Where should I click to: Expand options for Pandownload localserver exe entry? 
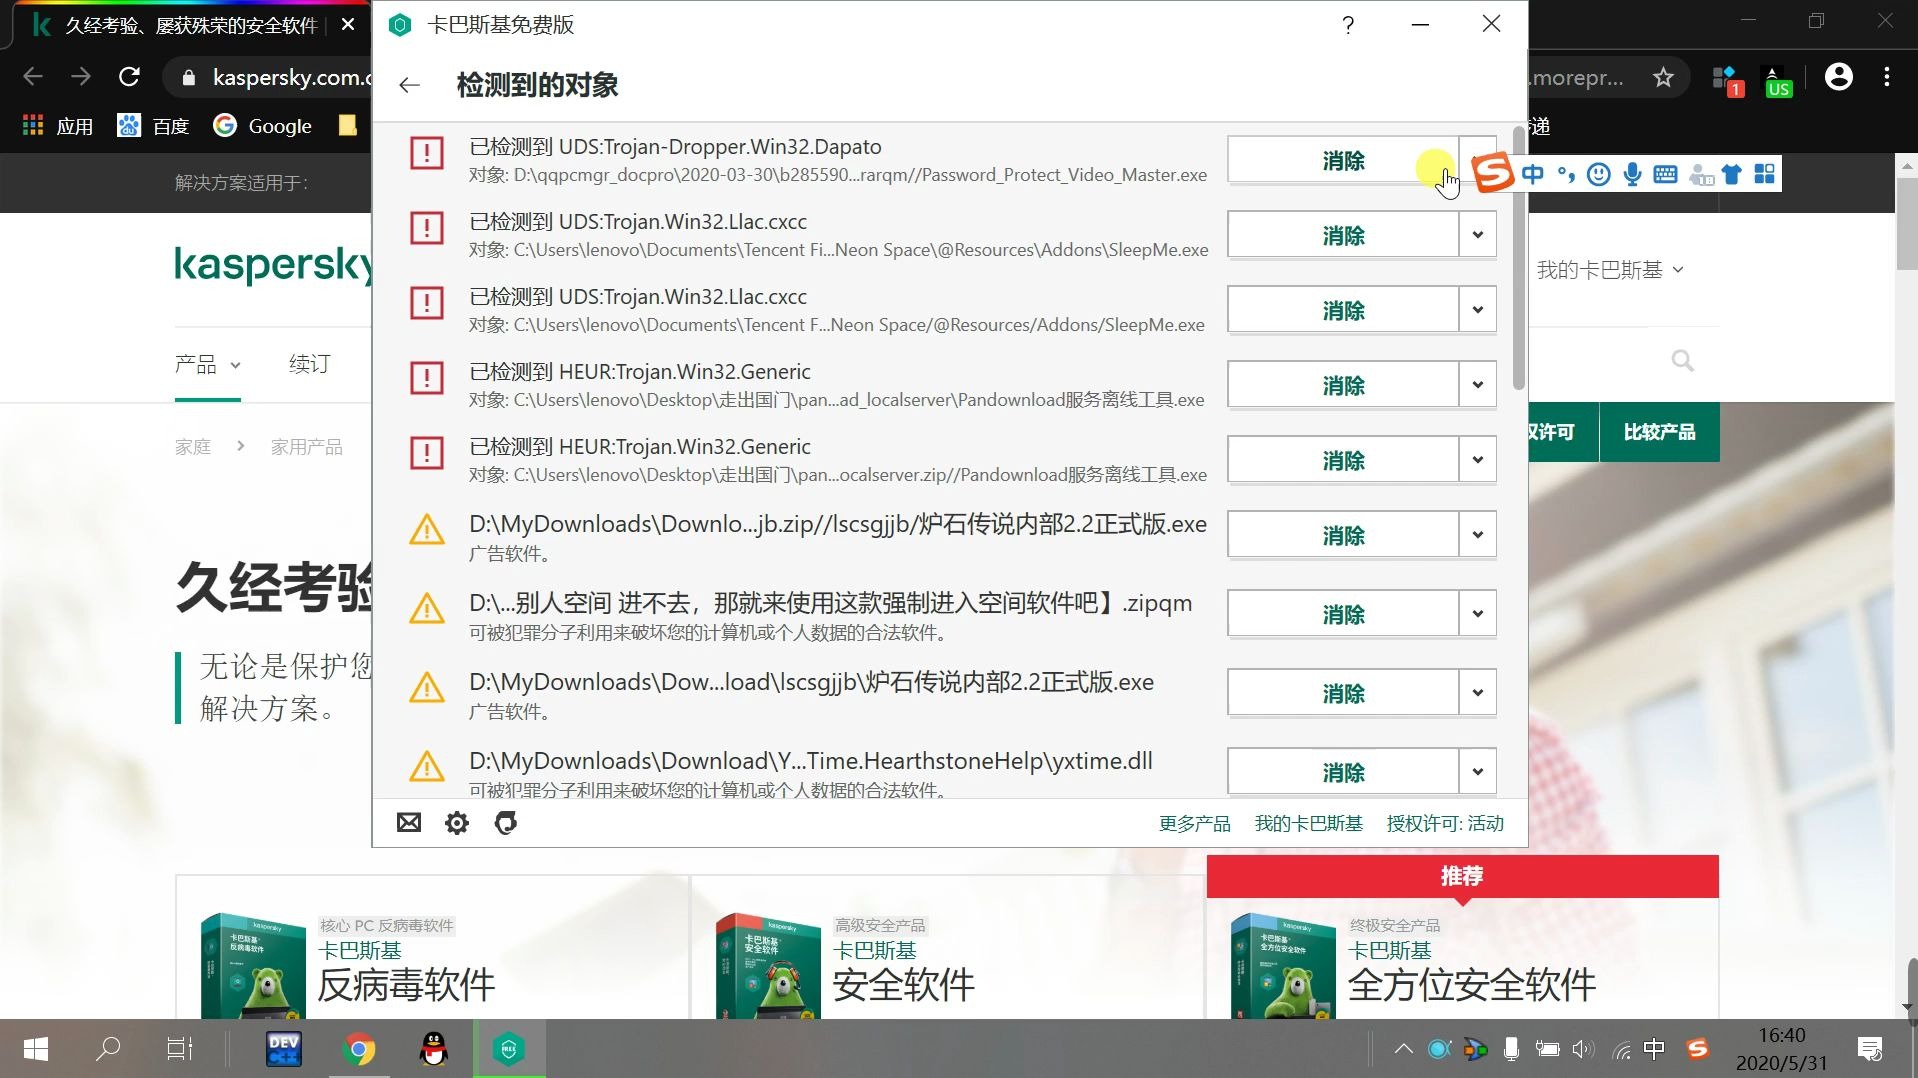tap(1477, 385)
